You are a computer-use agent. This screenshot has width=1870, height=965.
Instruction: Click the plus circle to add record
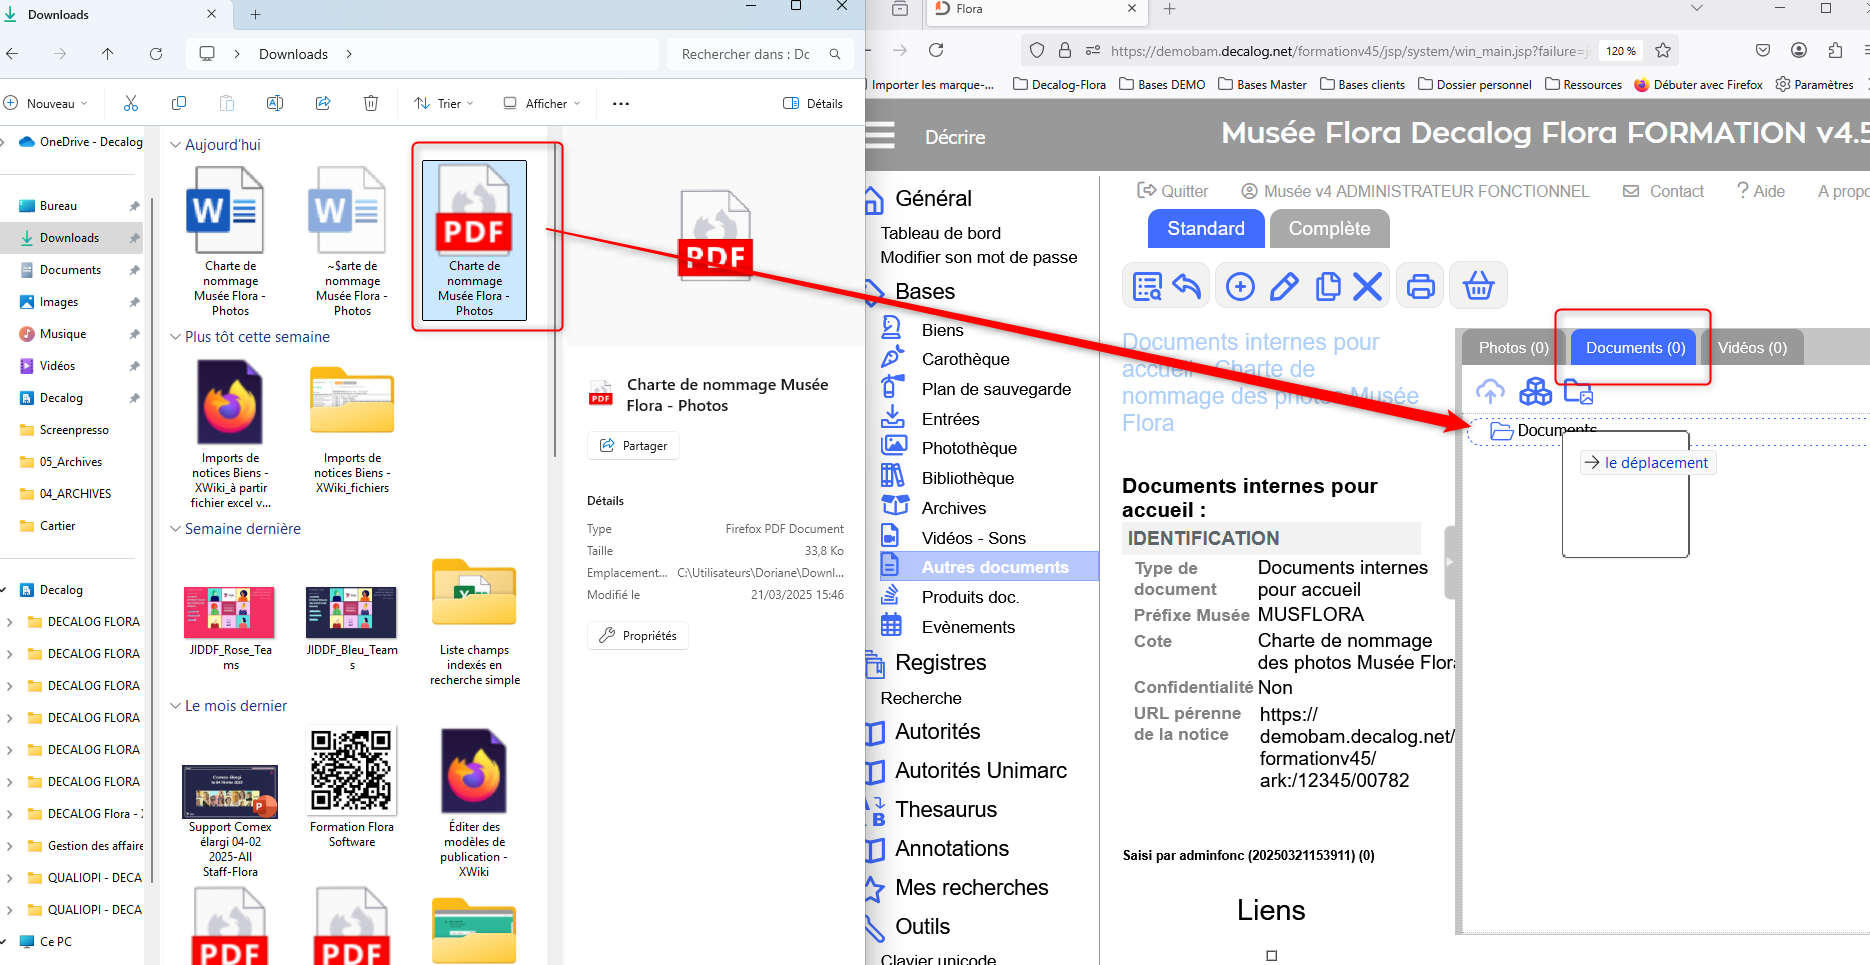pyautogui.click(x=1240, y=287)
